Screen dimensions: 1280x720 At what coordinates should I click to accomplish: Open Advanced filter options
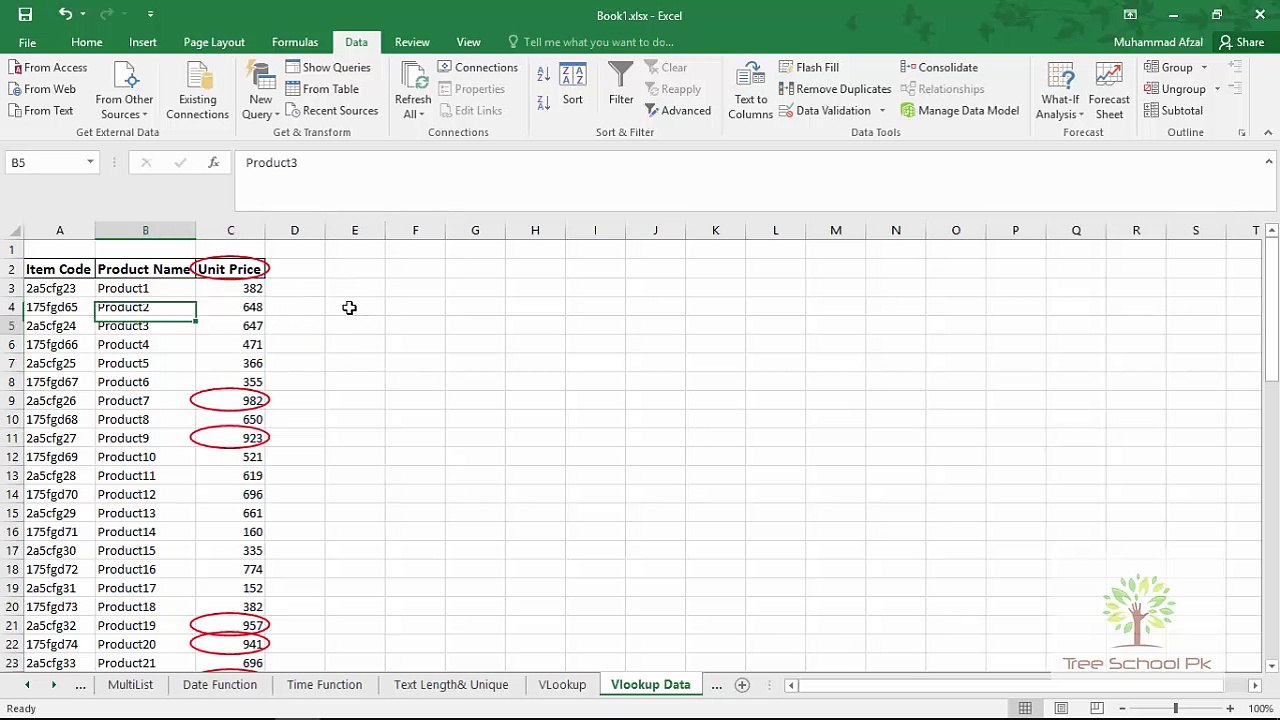coord(678,111)
